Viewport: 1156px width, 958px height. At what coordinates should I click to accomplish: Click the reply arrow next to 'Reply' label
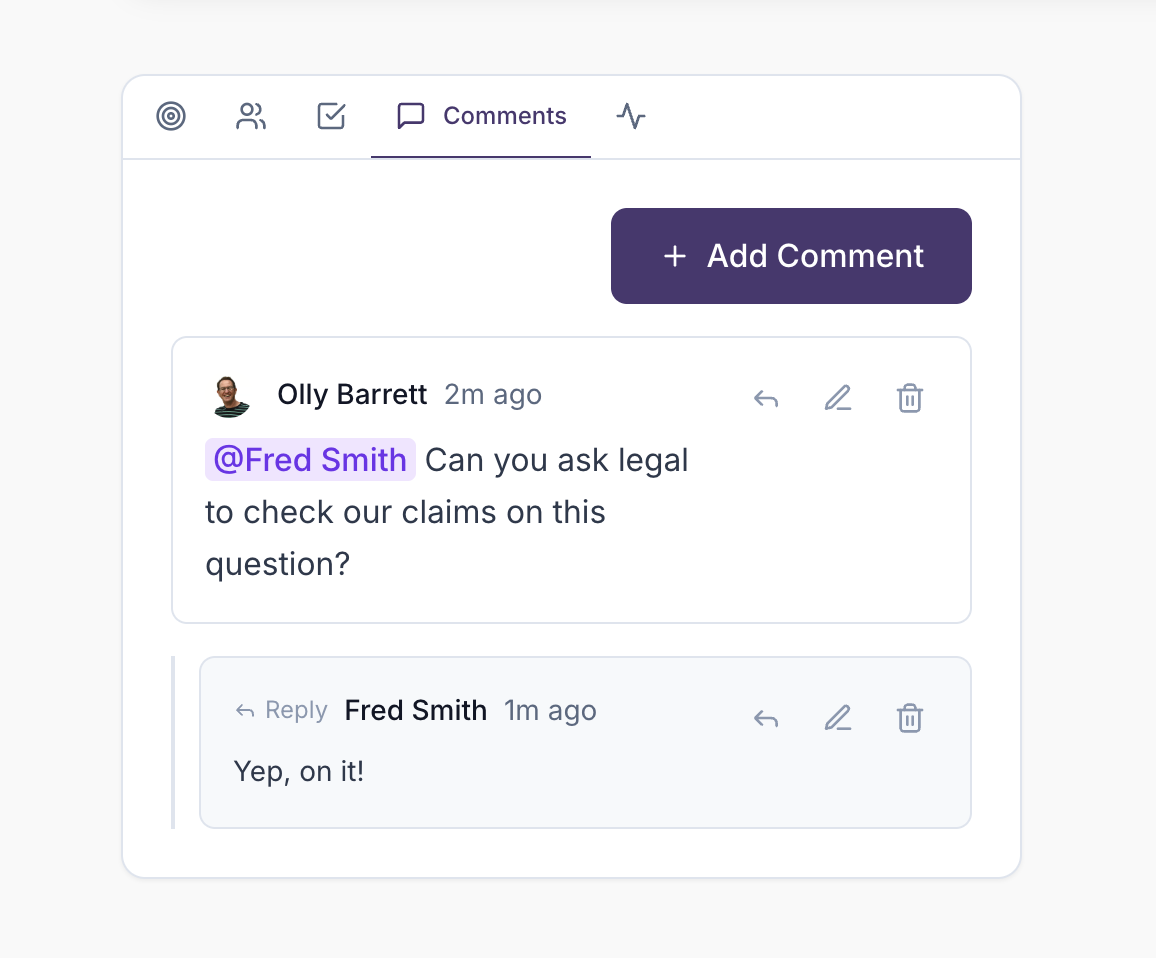pyautogui.click(x=243, y=710)
